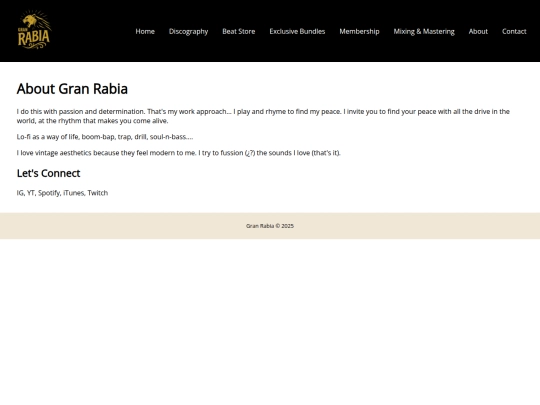
Task: Click the paragraph starting 'Lo-fi as a way of life'
Action: pyautogui.click(x=105, y=137)
